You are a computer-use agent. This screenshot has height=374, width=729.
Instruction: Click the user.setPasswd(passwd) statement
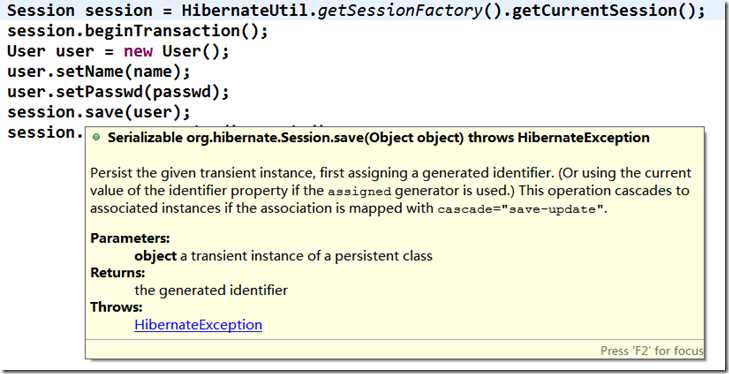click(x=118, y=92)
